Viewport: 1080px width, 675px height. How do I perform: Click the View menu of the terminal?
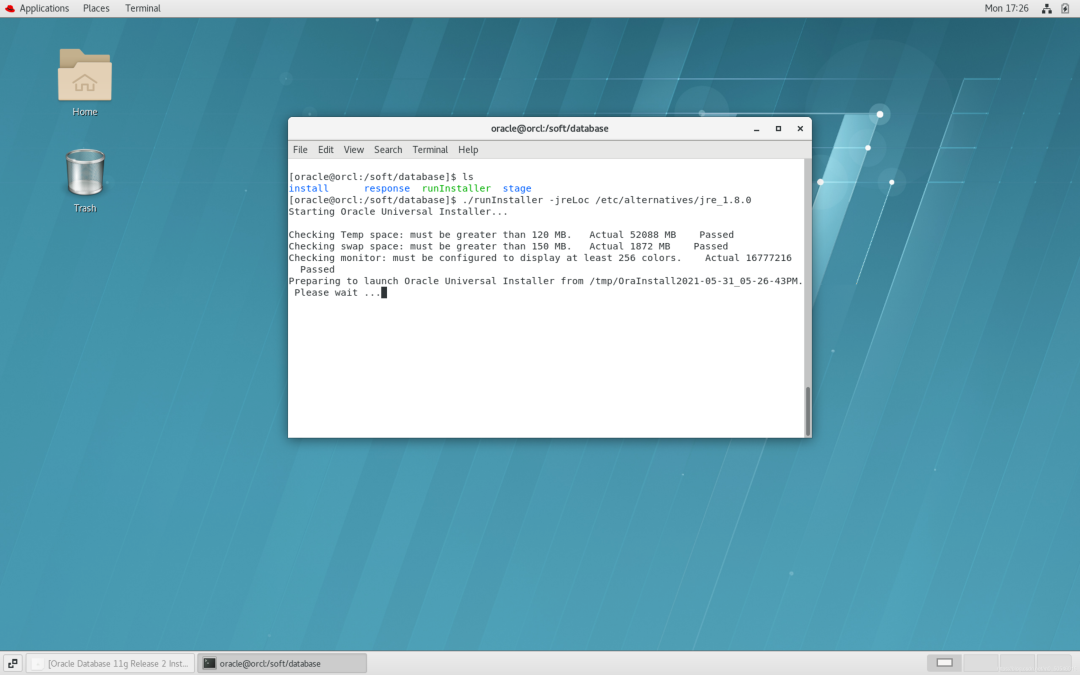coord(353,149)
